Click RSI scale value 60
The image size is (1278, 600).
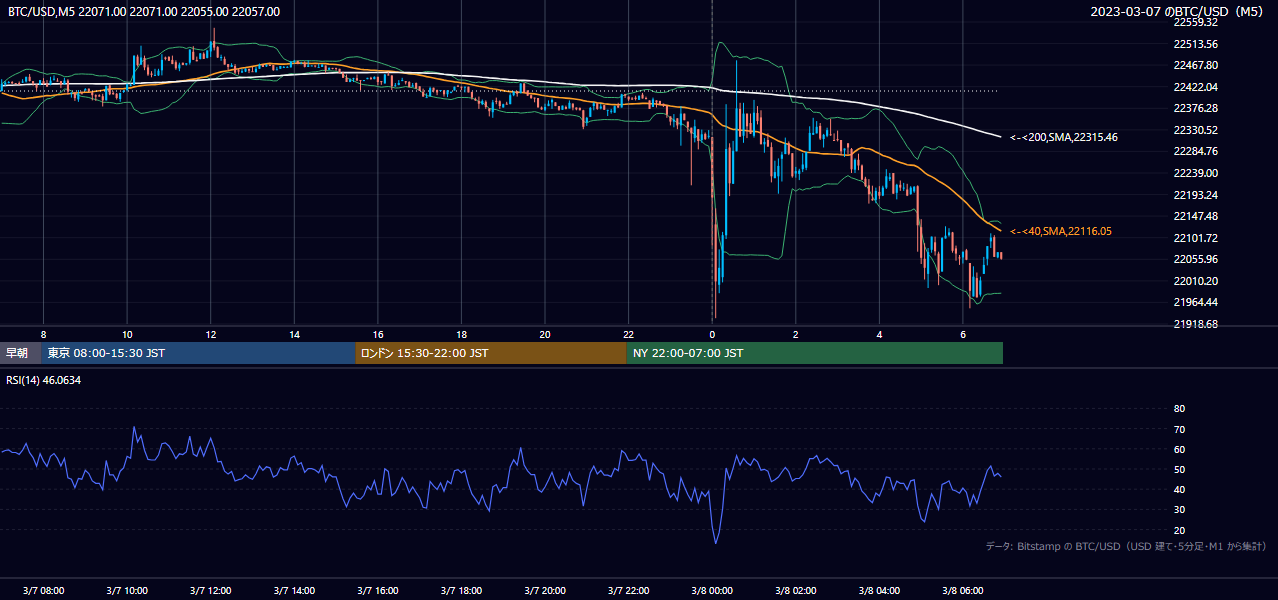(1179, 449)
